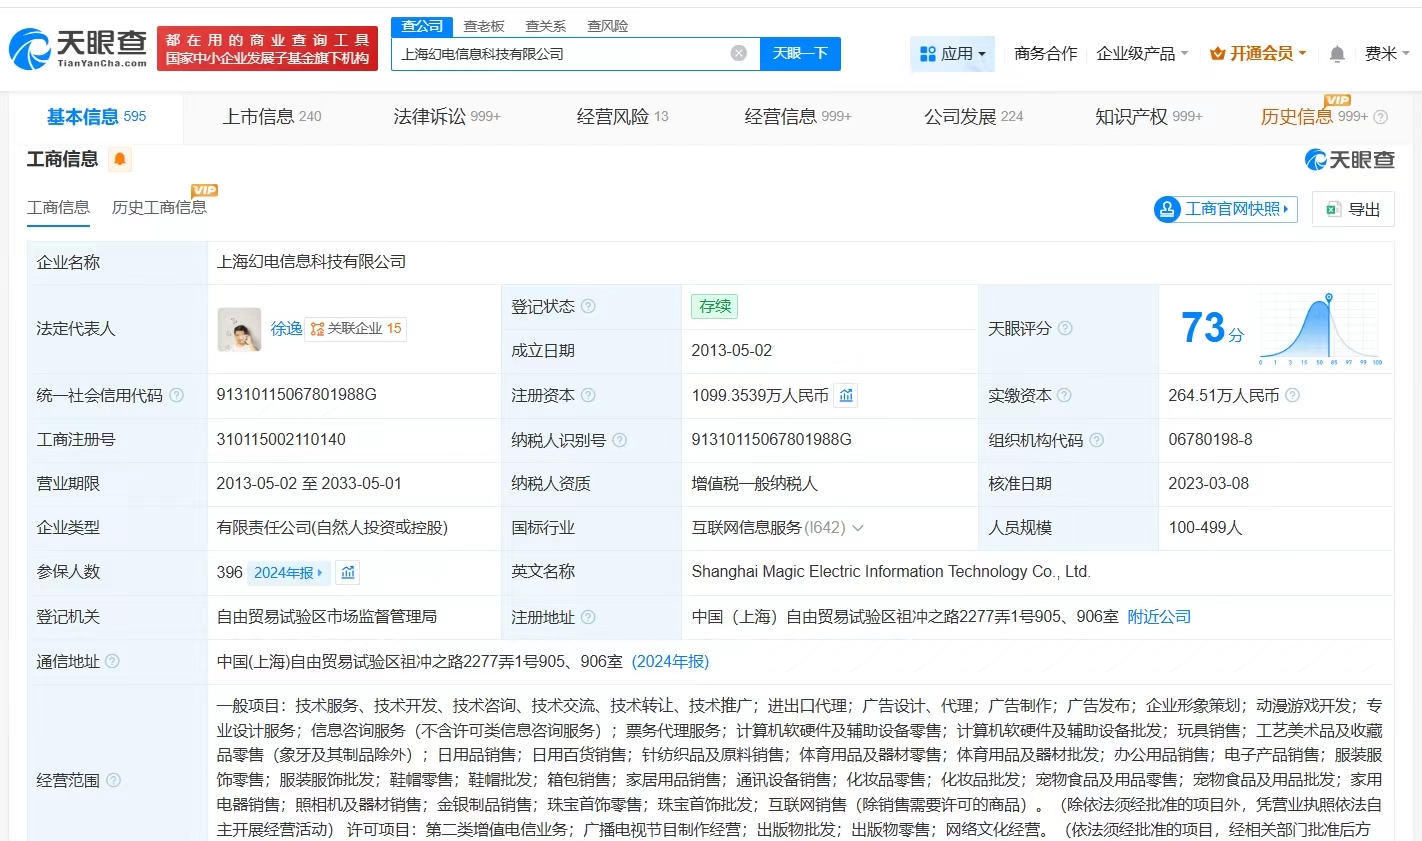Click the help icon next to 登记状态

(588, 306)
